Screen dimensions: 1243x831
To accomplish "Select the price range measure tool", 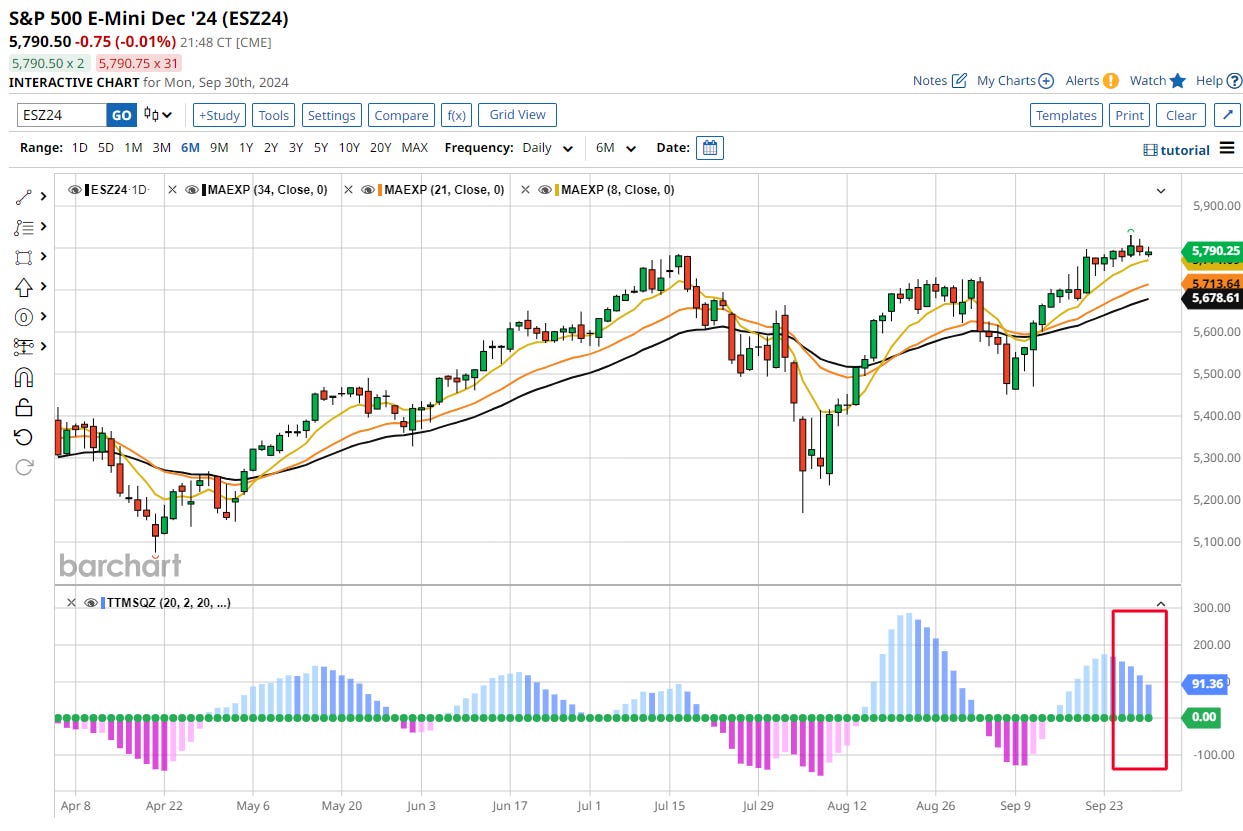I will (24, 347).
